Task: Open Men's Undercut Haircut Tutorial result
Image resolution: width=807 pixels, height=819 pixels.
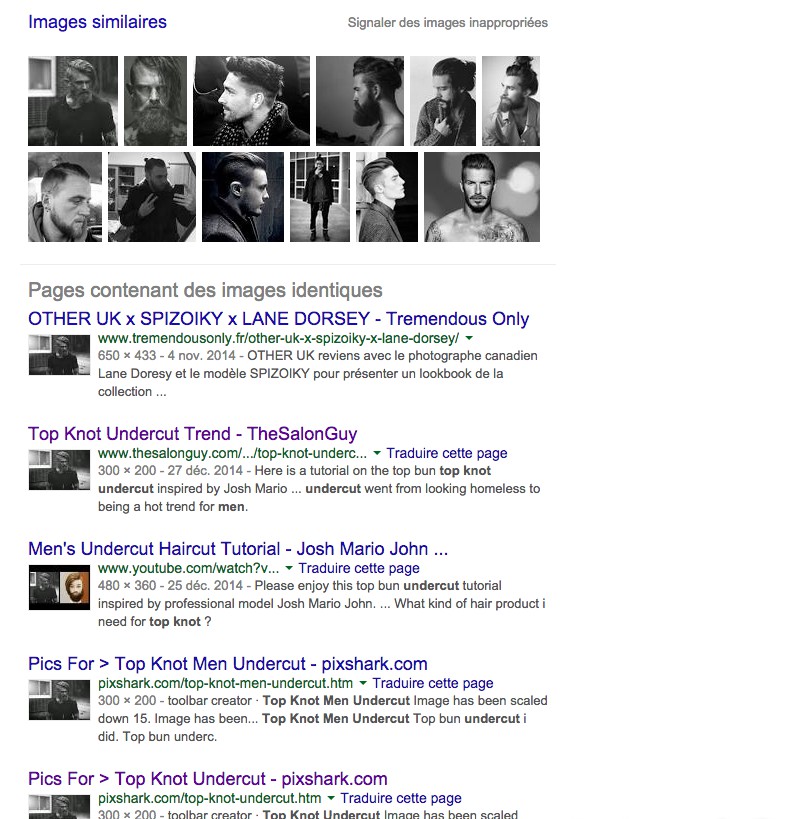Action: point(238,549)
